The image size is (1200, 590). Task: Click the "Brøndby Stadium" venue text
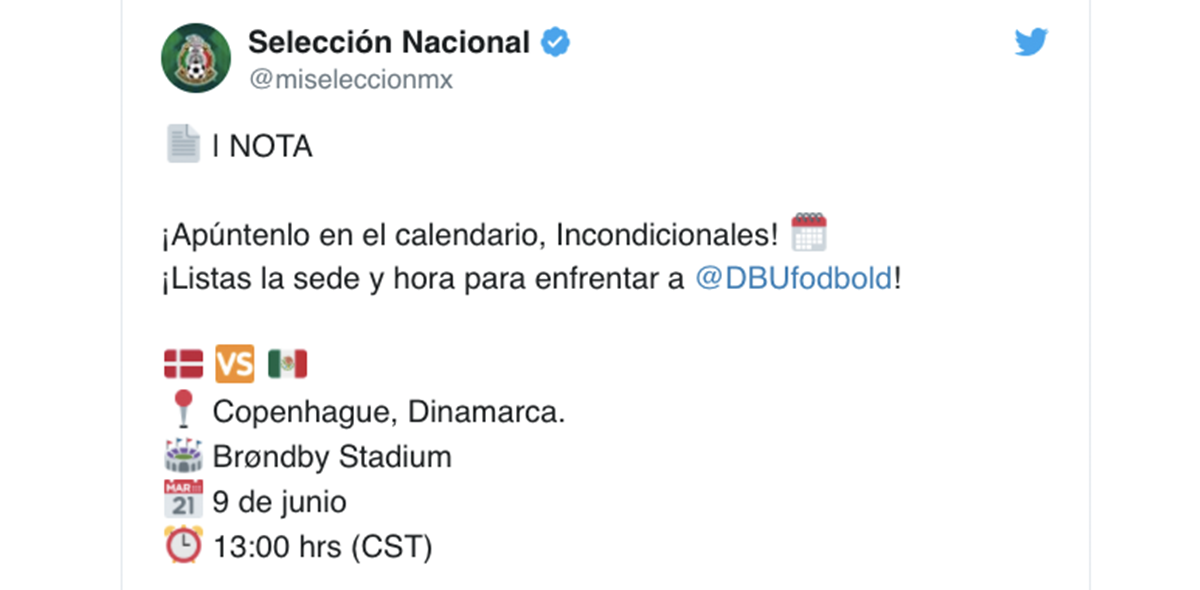coord(332,457)
